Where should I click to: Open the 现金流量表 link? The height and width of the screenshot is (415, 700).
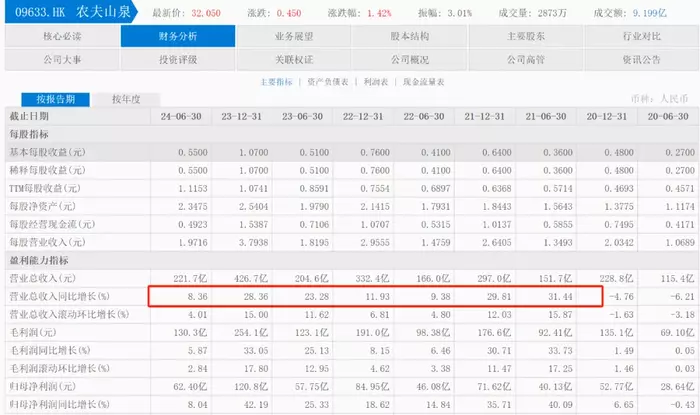[423, 82]
